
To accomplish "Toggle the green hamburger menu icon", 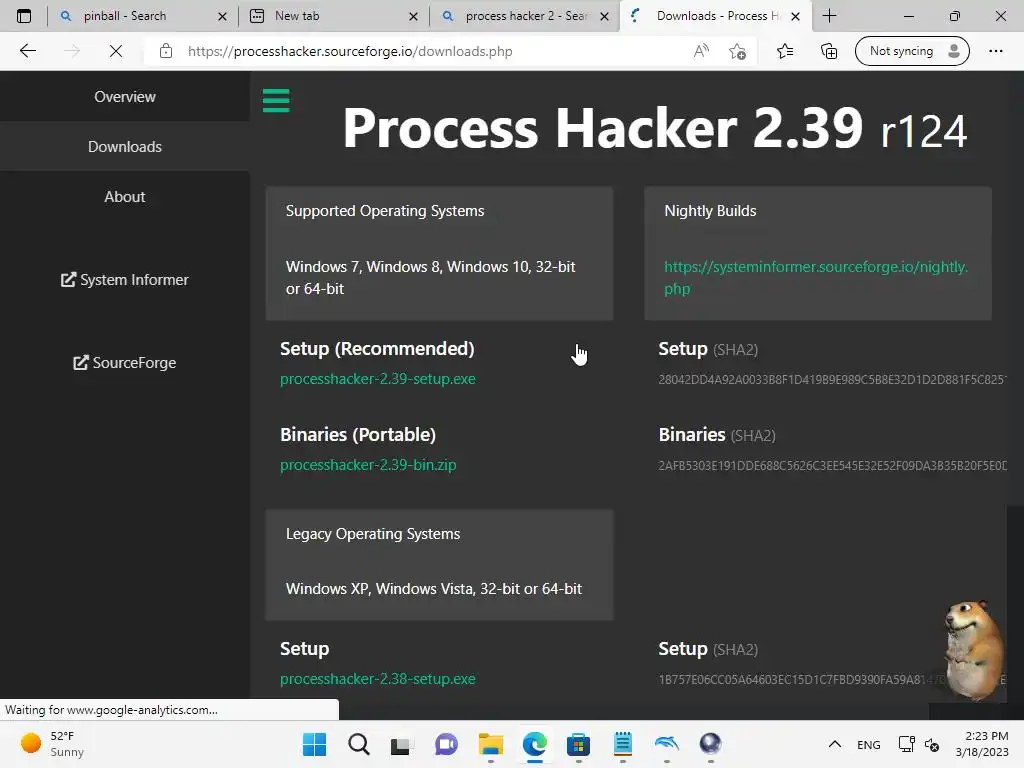I will click(276, 101).
